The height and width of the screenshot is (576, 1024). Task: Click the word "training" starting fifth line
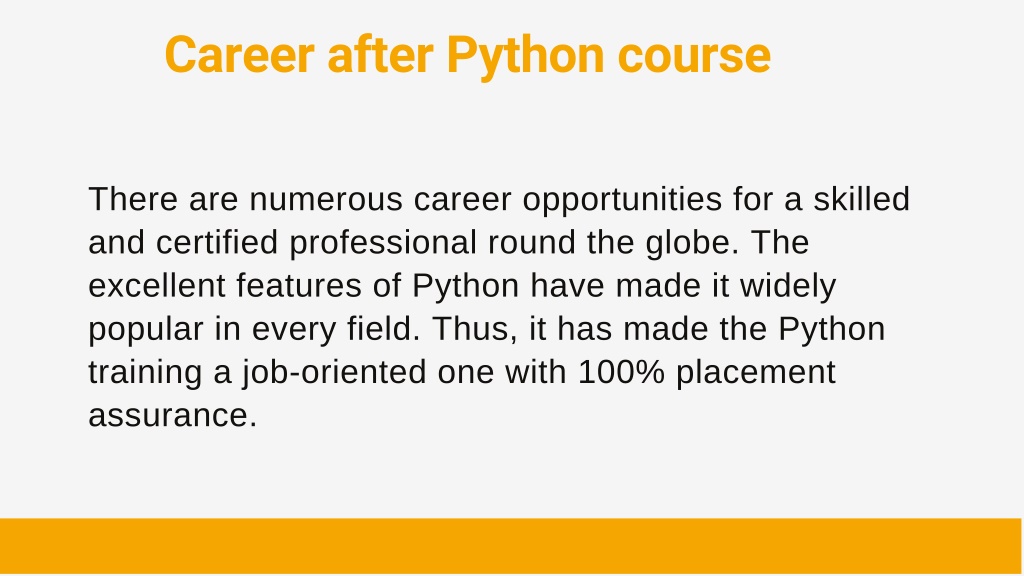145,374
